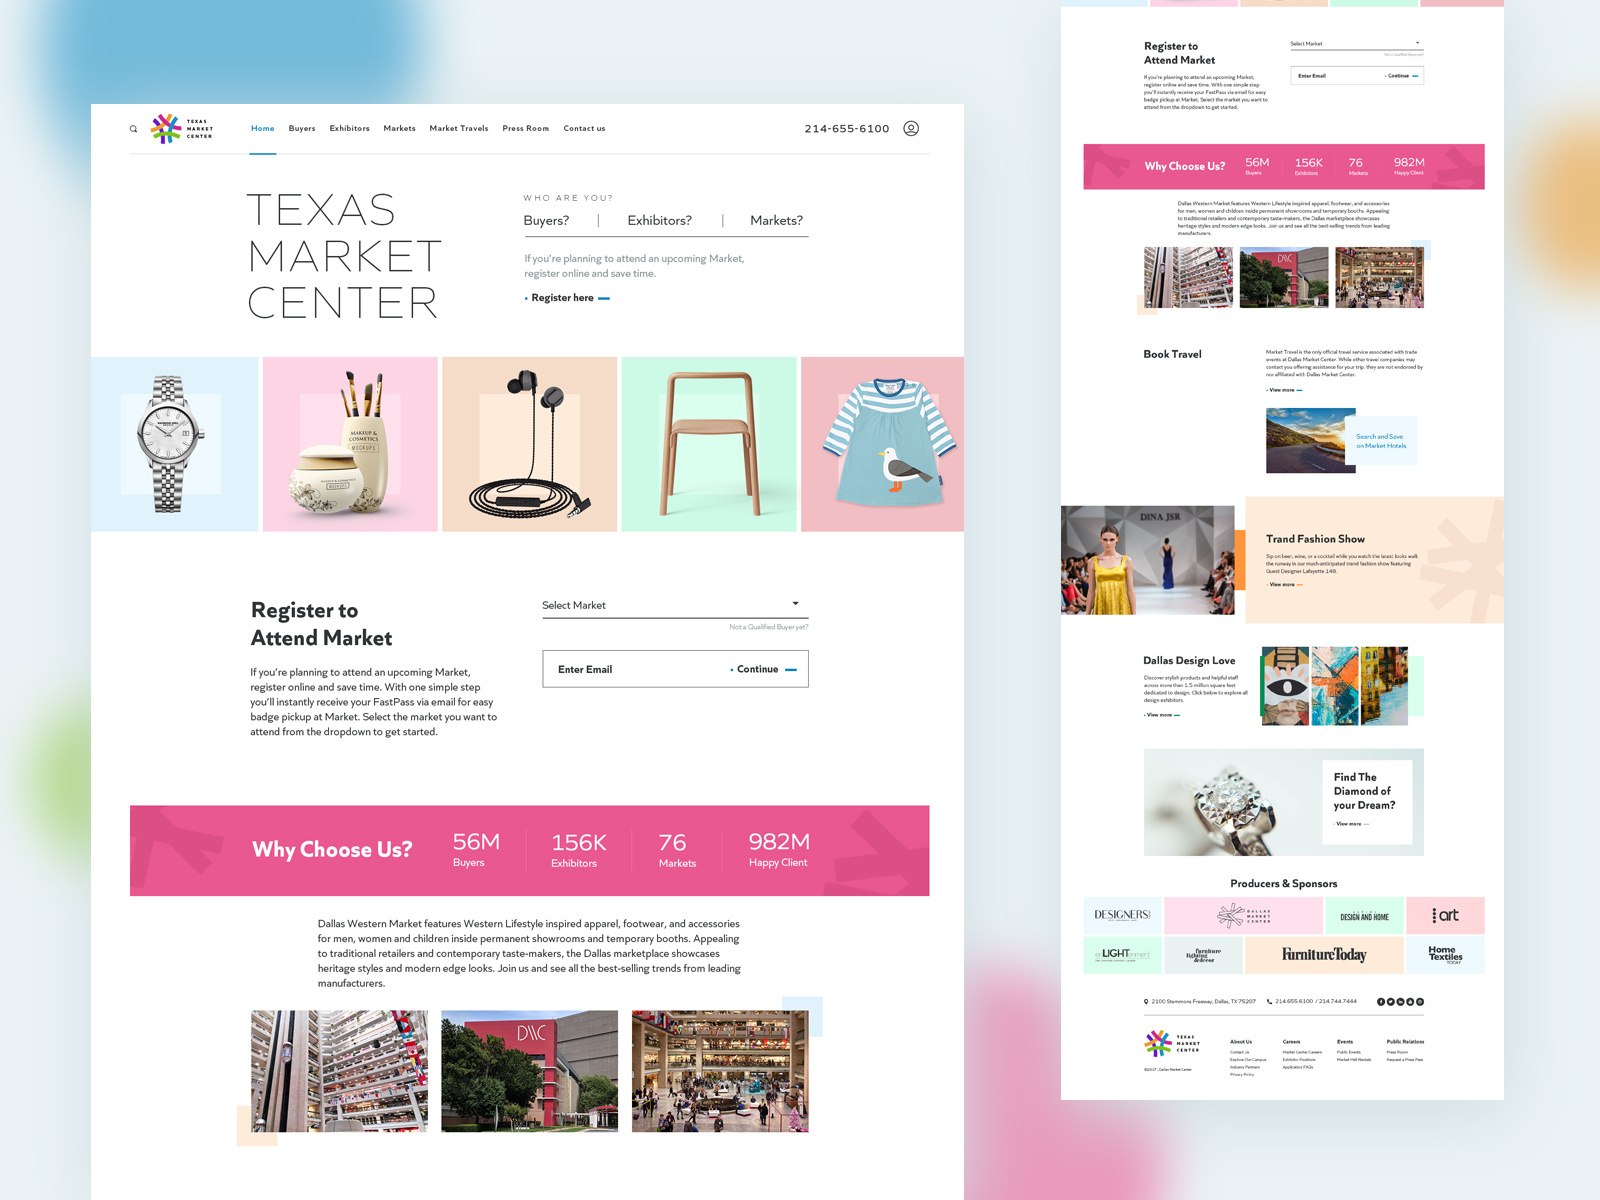This screenshot has width=1600, height=1200.
Task: Open the Select Market dropdown arrow chevron
Action: [795, 604]
